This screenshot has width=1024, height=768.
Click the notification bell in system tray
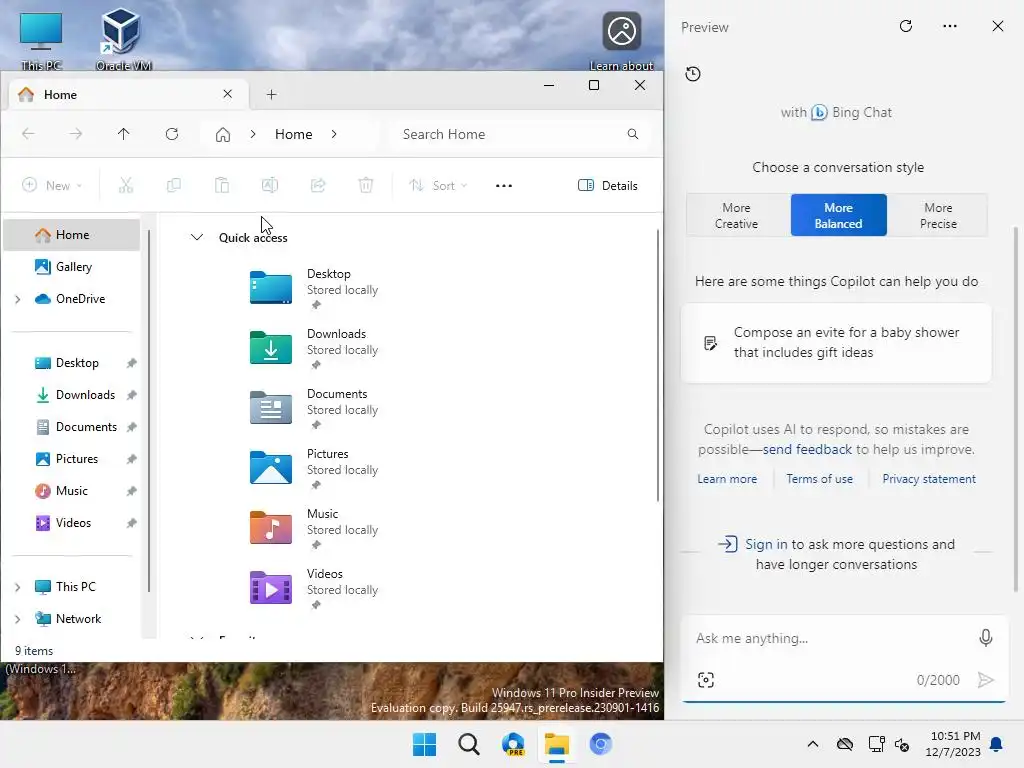pos(997,744)
